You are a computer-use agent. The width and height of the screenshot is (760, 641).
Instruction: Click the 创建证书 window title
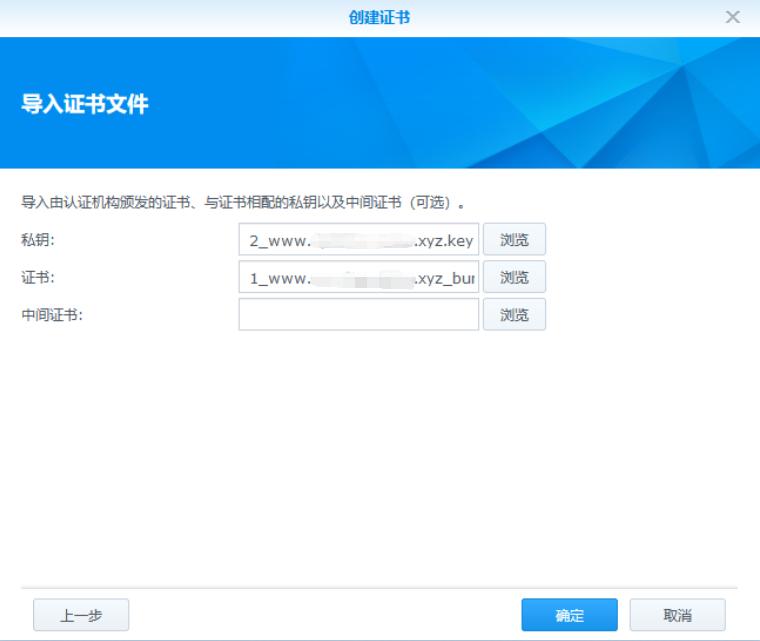tap(379, 17)
